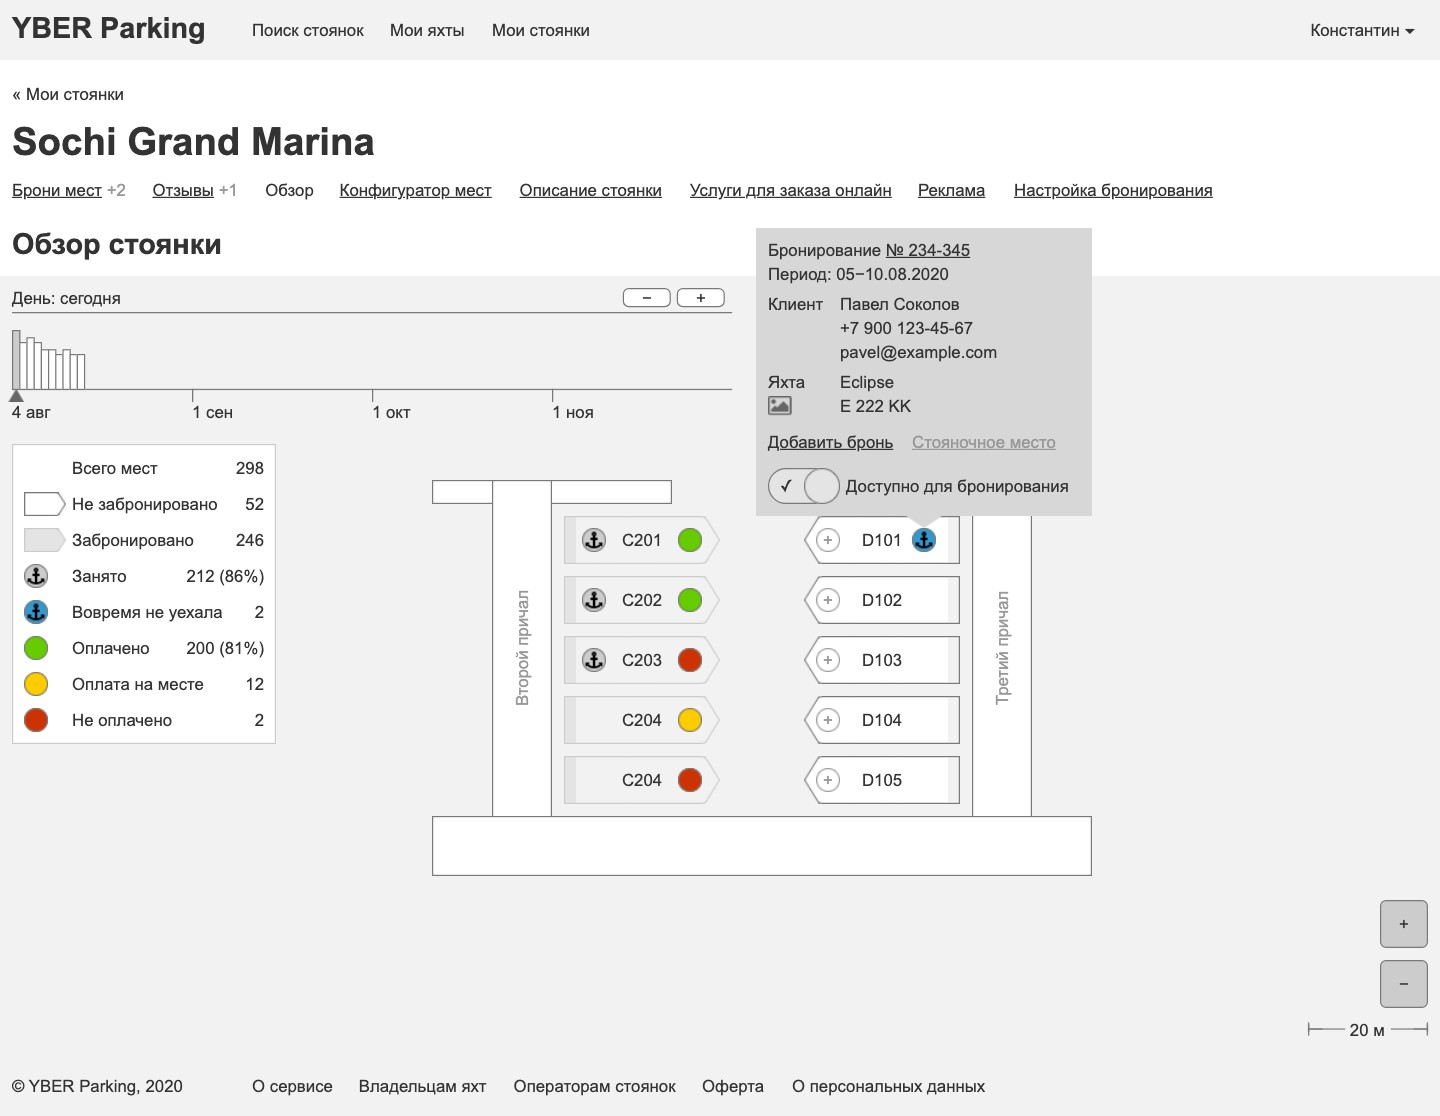Toggle 'Доступно для бронирования' switch
Image resolution: width=1440 pixels, height=1116 pixels.
(x=804, y=486)
